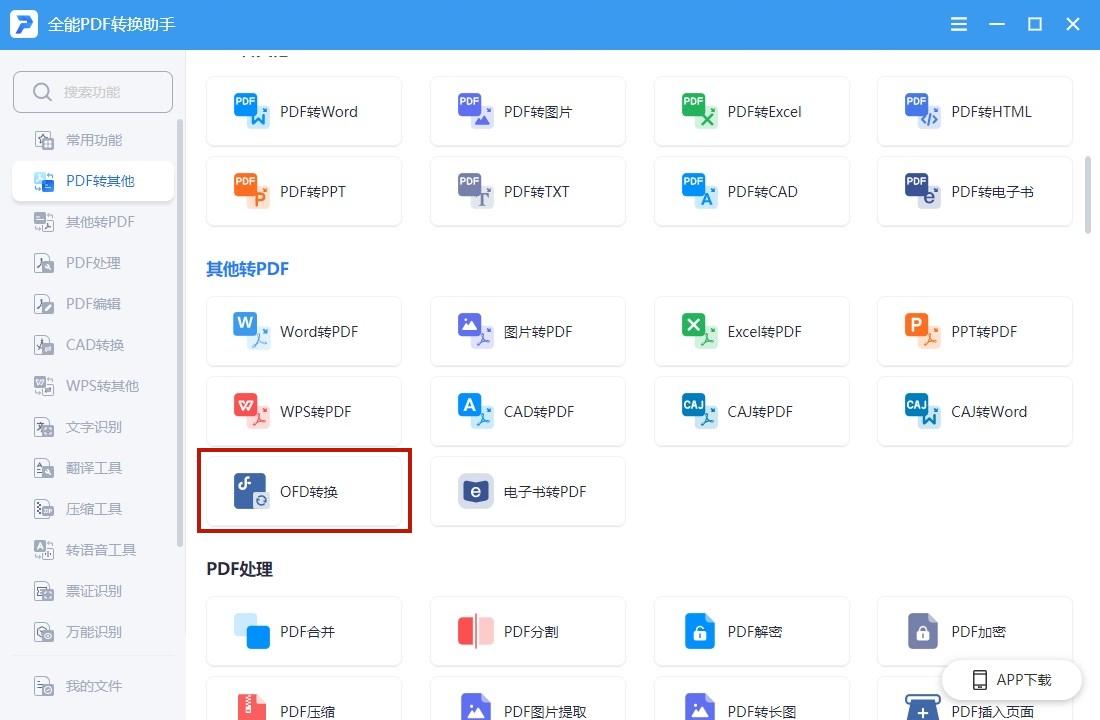1100x720 pixels.
Task: Open the hamburger menu at top right
Action: click(x=958, y=24)
